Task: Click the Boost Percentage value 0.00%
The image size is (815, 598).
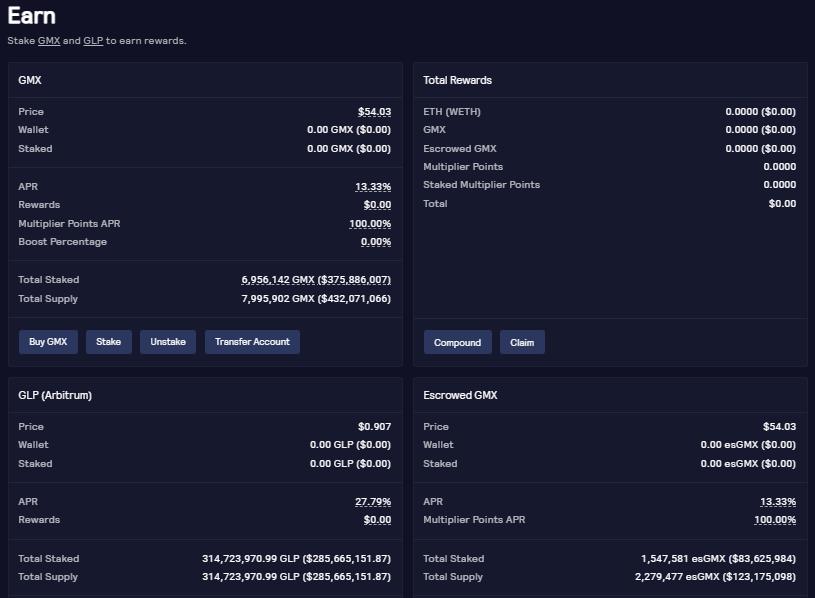Action: coord(376,242)
